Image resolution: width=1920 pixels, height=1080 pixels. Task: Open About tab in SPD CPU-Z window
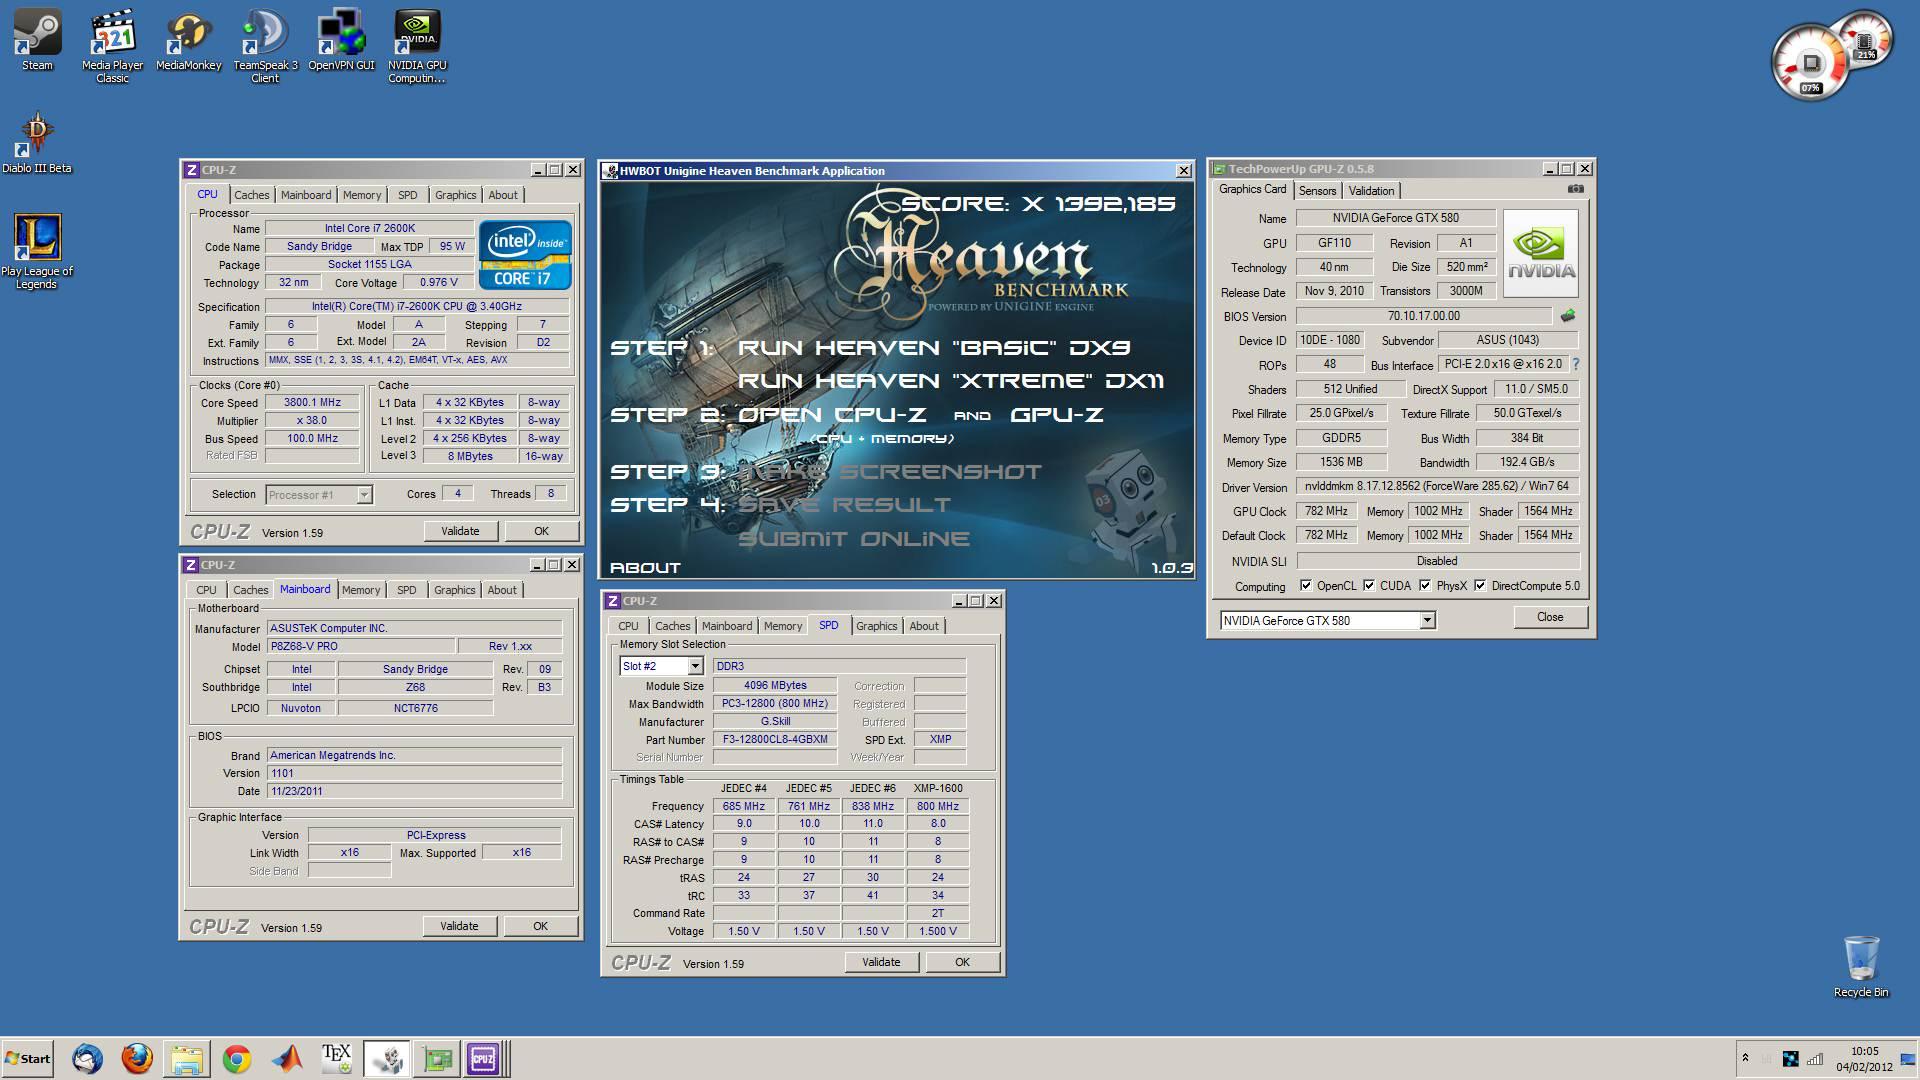(924, 626)
